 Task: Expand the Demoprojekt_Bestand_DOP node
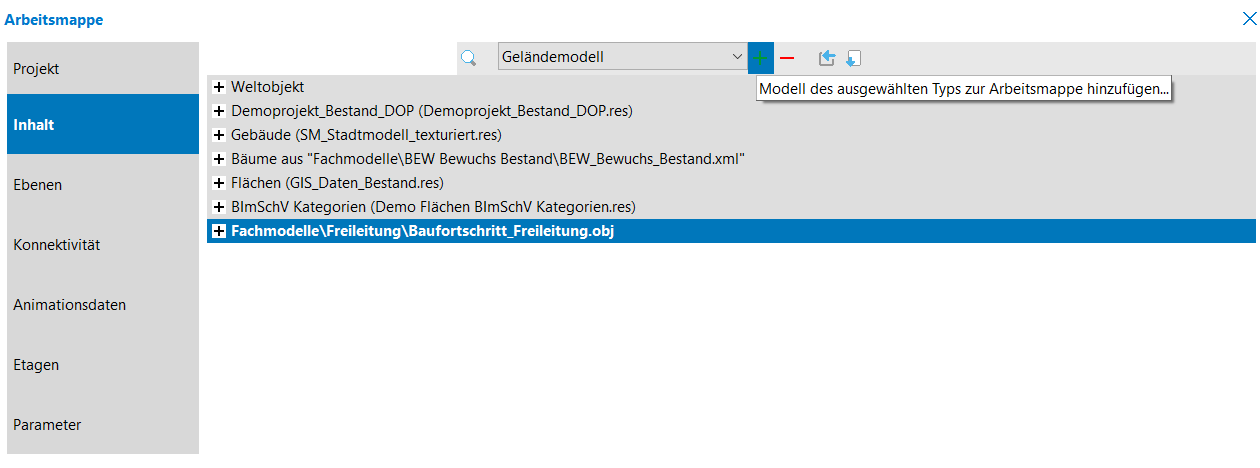pos(219,111)
